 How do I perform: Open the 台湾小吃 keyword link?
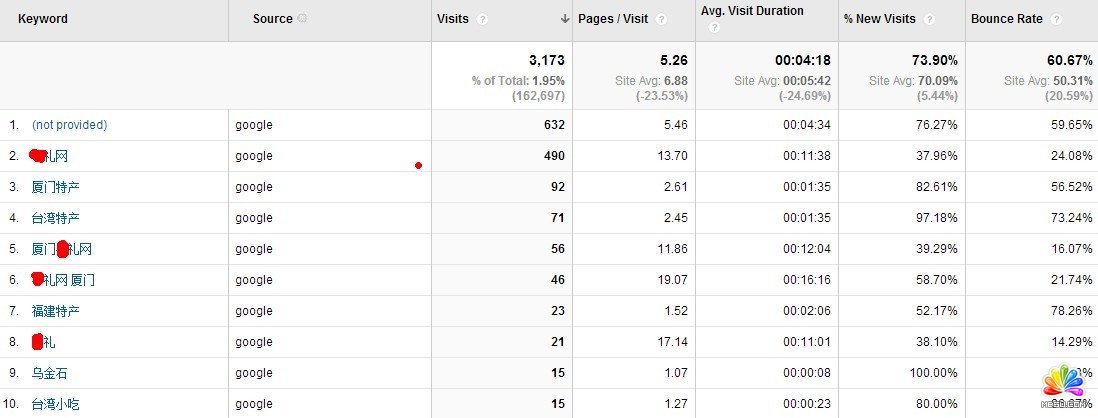click(55, 404)
